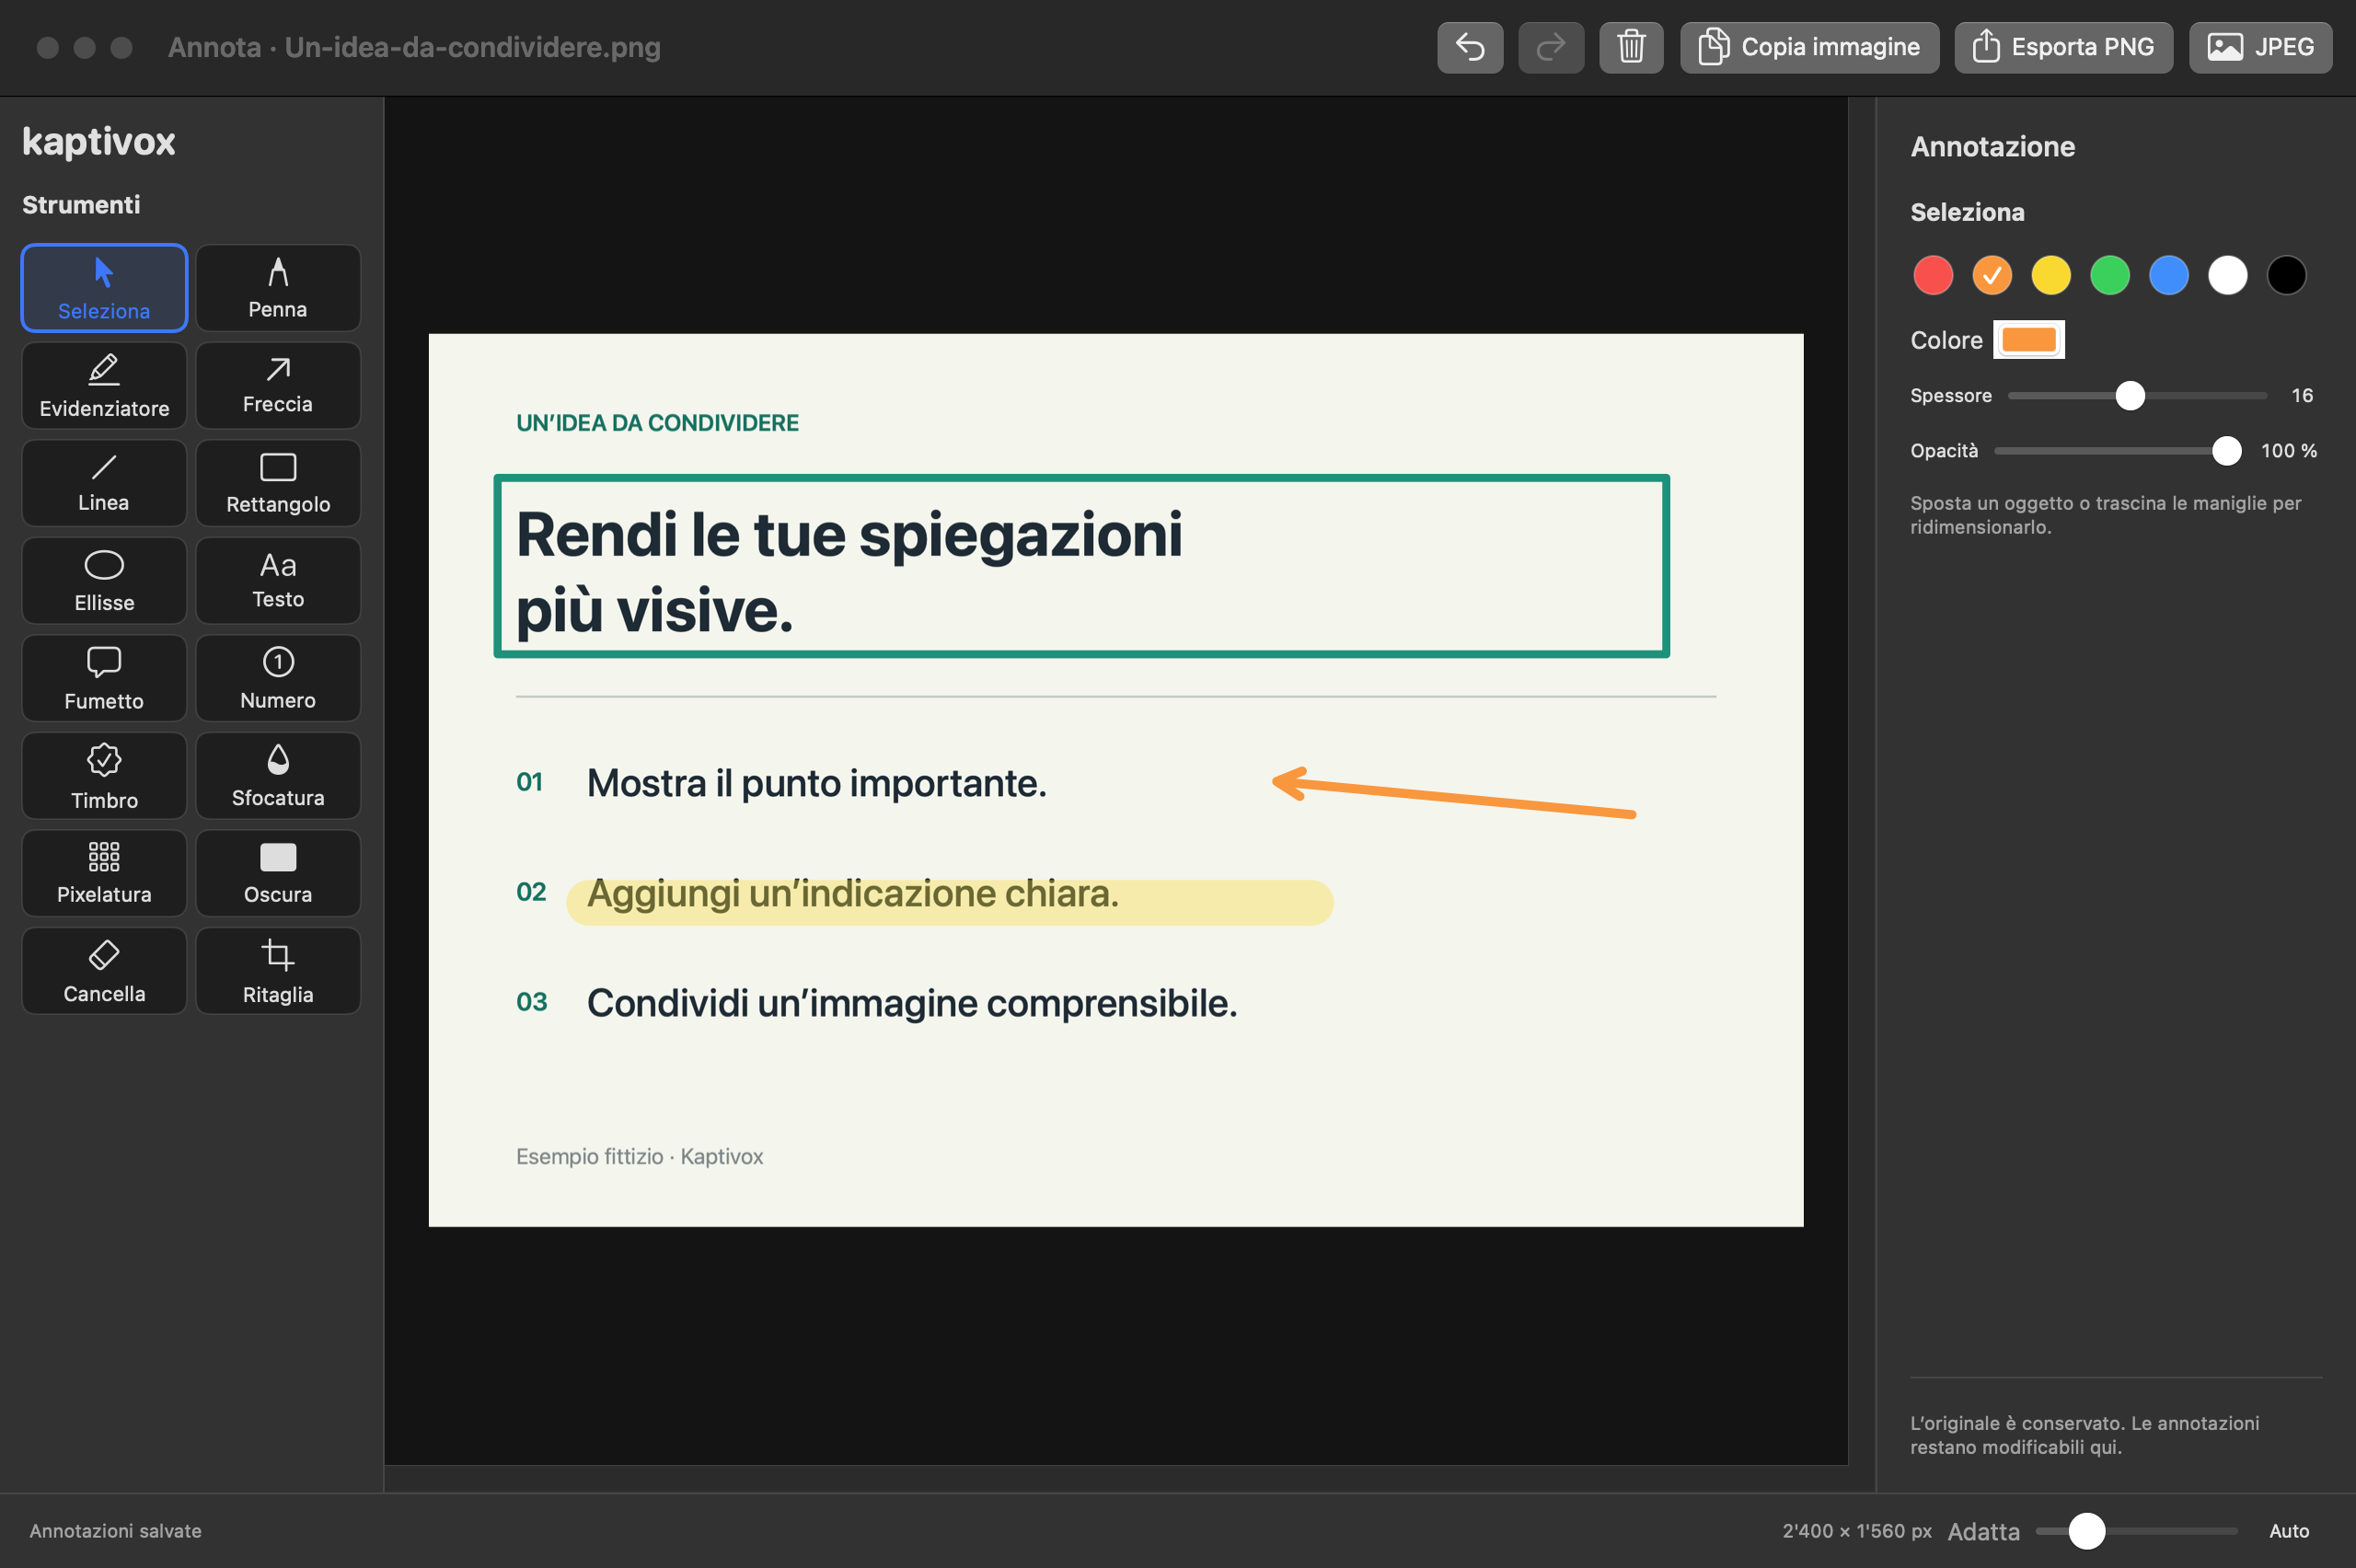This screenshot has width=2356, height=1568.
Task: Pick the black color swatch
Action: [x=2286, y=275]
